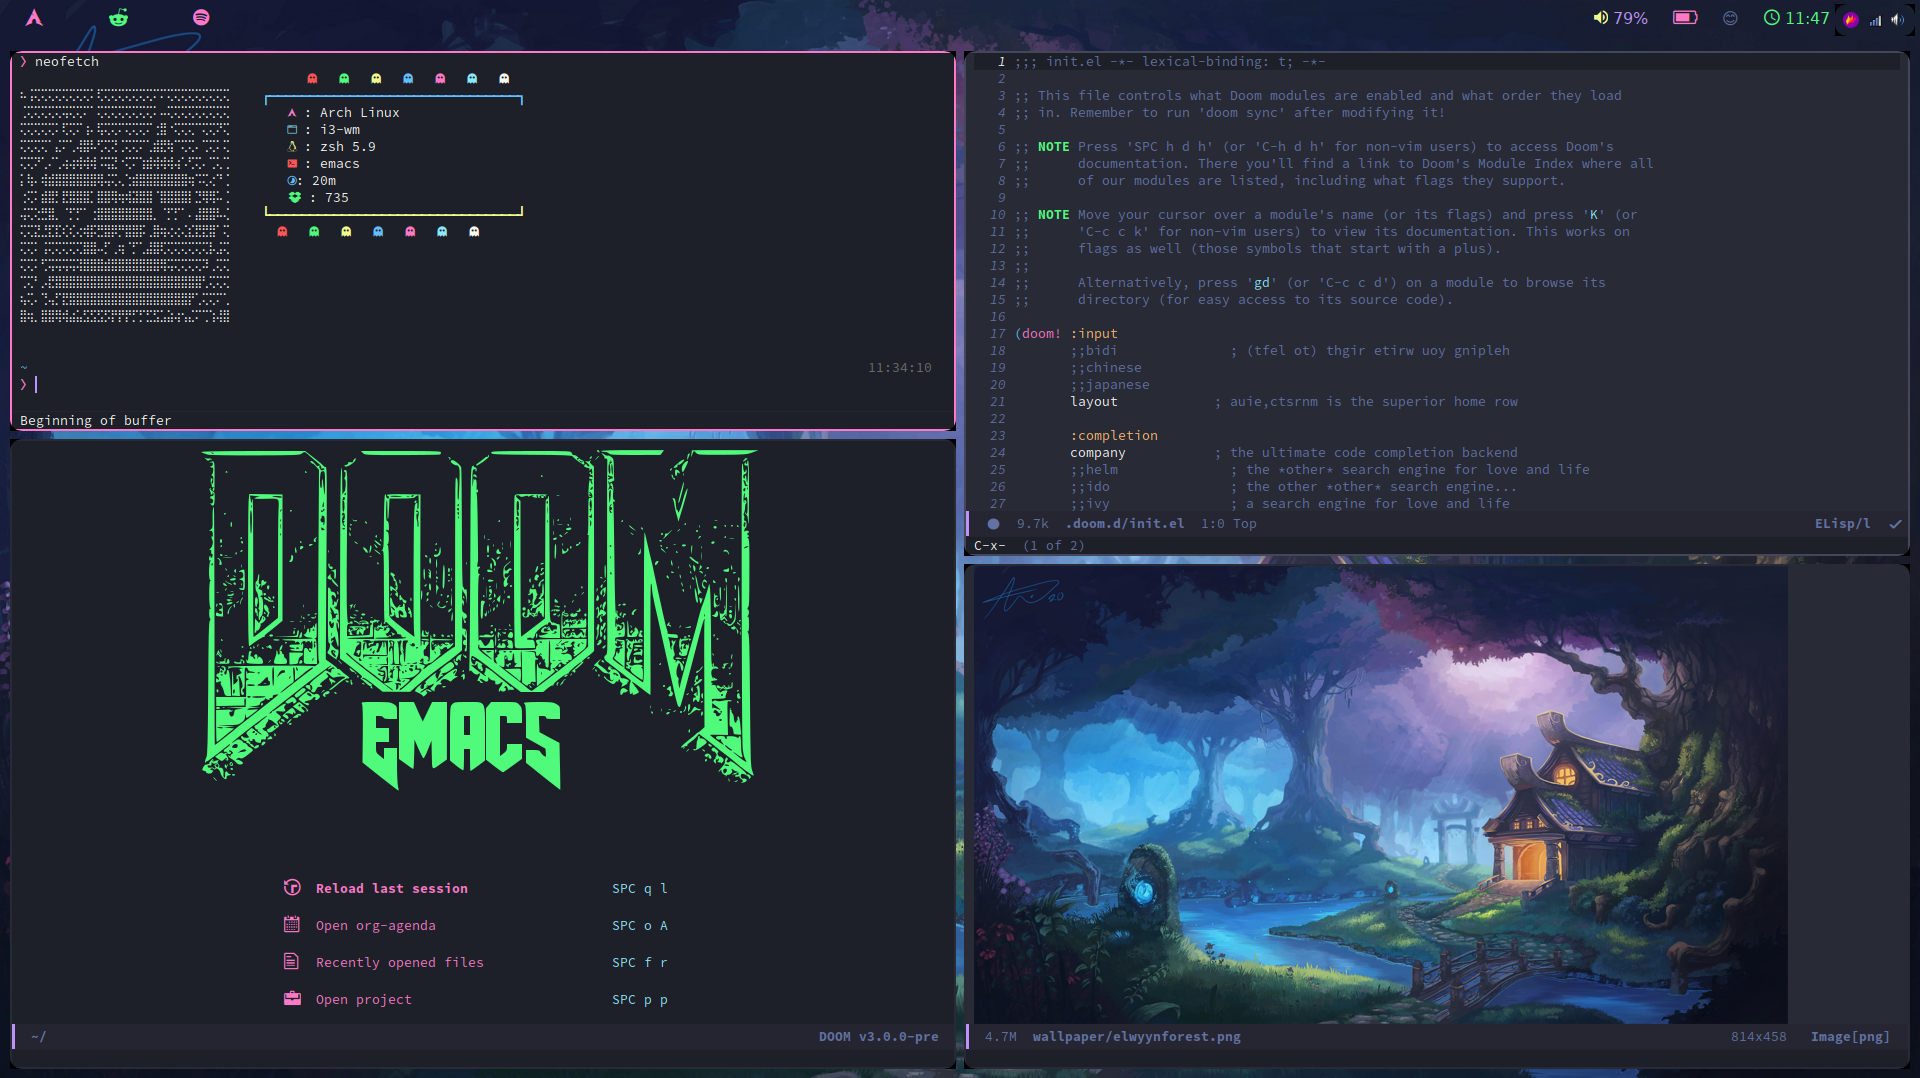The image size is (1920, 1078).
Task: Click the 'neofetch' command text in terminal
Action: (67, 62)
